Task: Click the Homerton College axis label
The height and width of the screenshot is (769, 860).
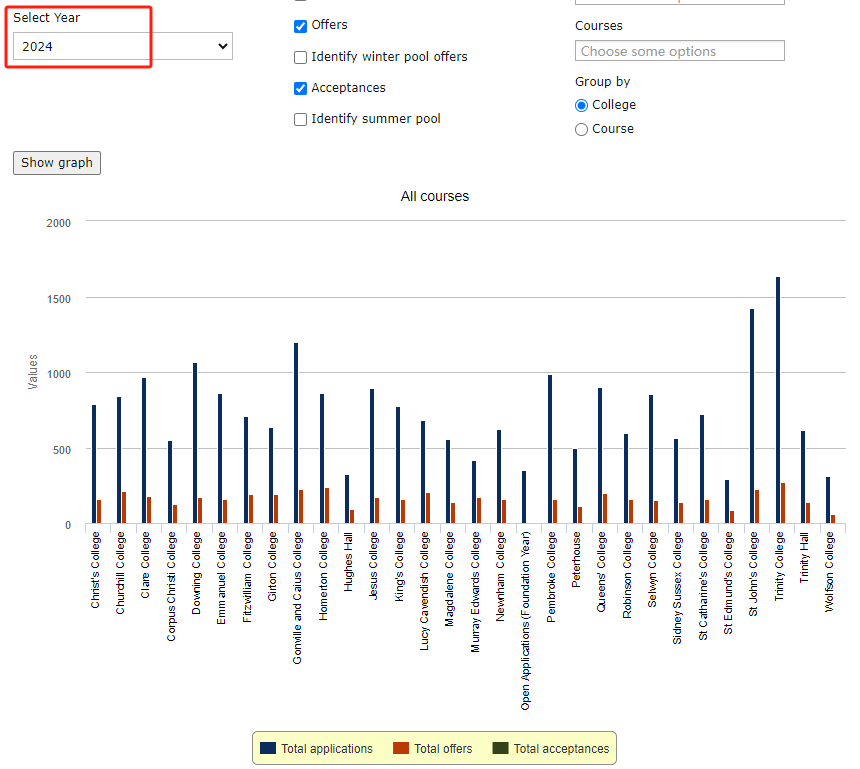Action: (323, 576)
